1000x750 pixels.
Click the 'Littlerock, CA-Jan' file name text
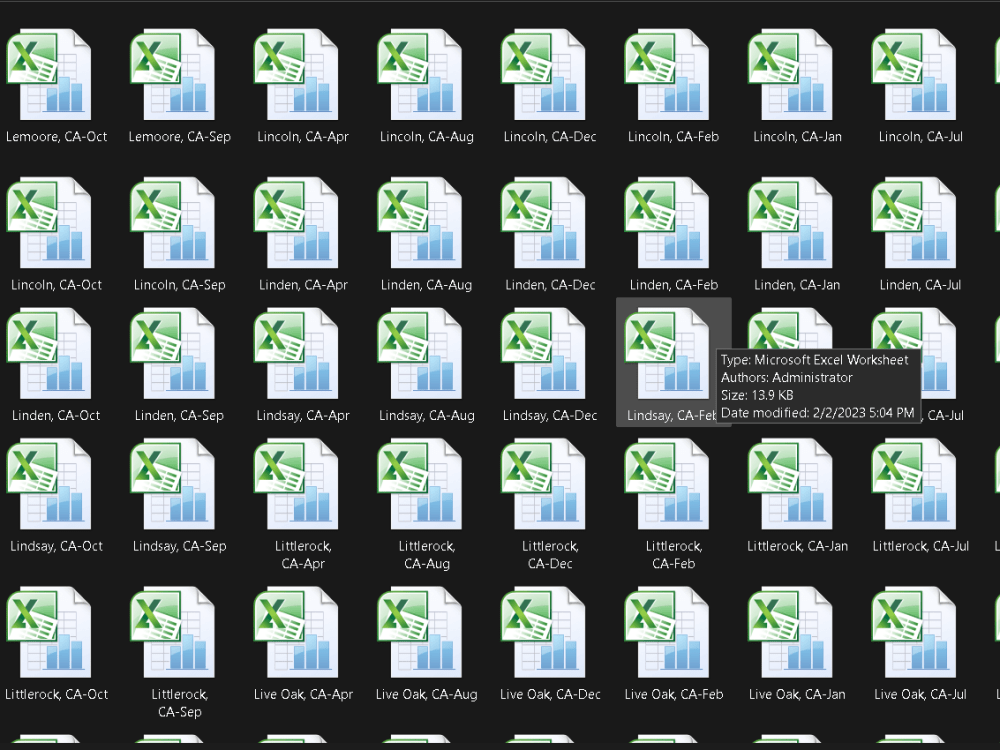coord(797,547)
